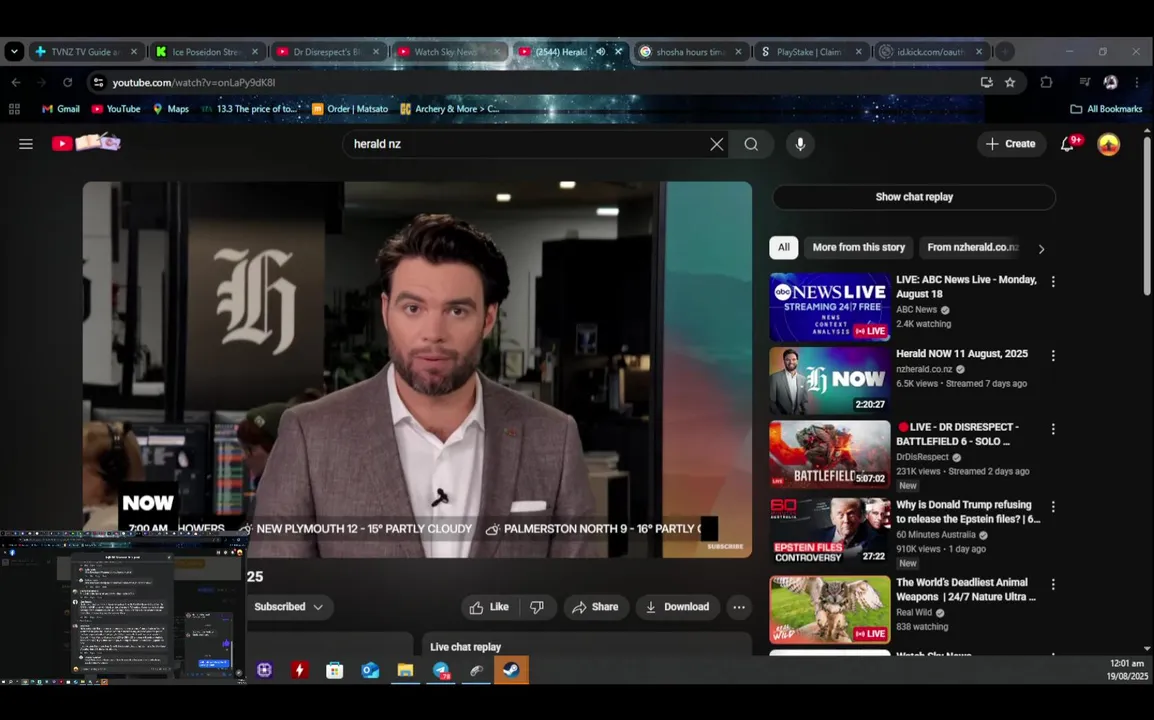The height and width of the screenshot is (720, 1154).
Task: Open options for ABC News Live video
Action: pyautogui.click(x=1053, y=281)
